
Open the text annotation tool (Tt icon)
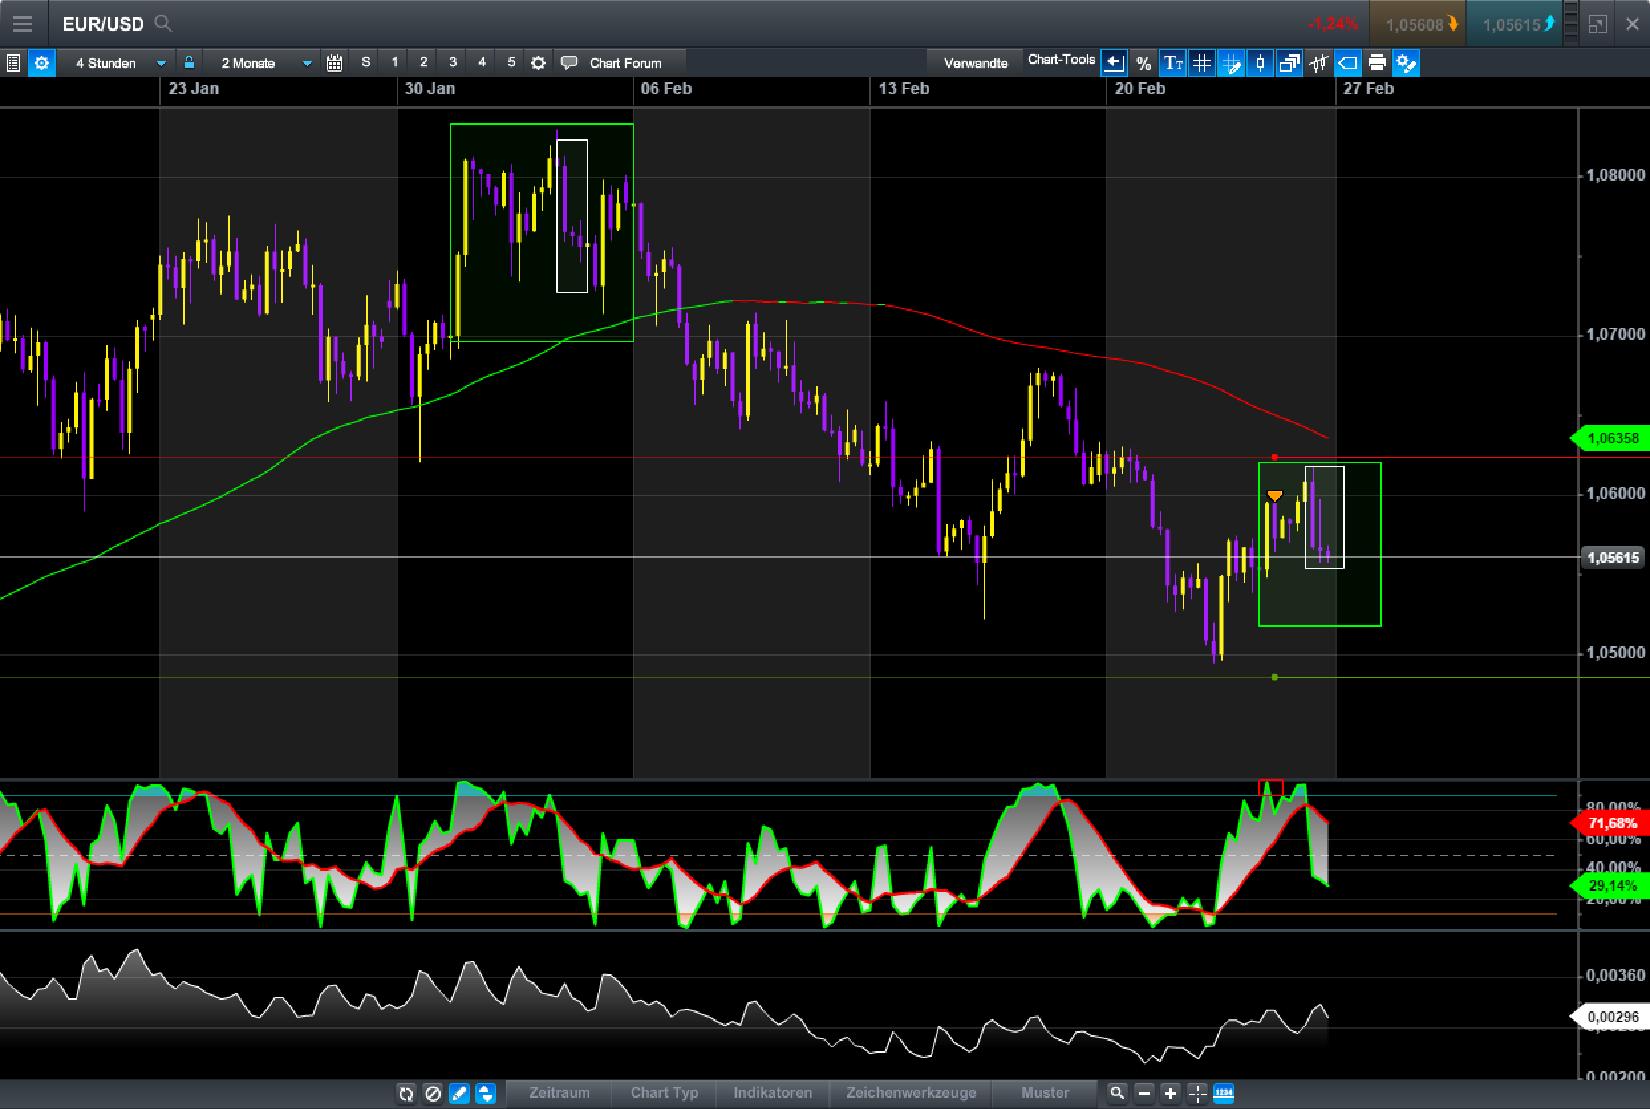tap(1174, 62)
